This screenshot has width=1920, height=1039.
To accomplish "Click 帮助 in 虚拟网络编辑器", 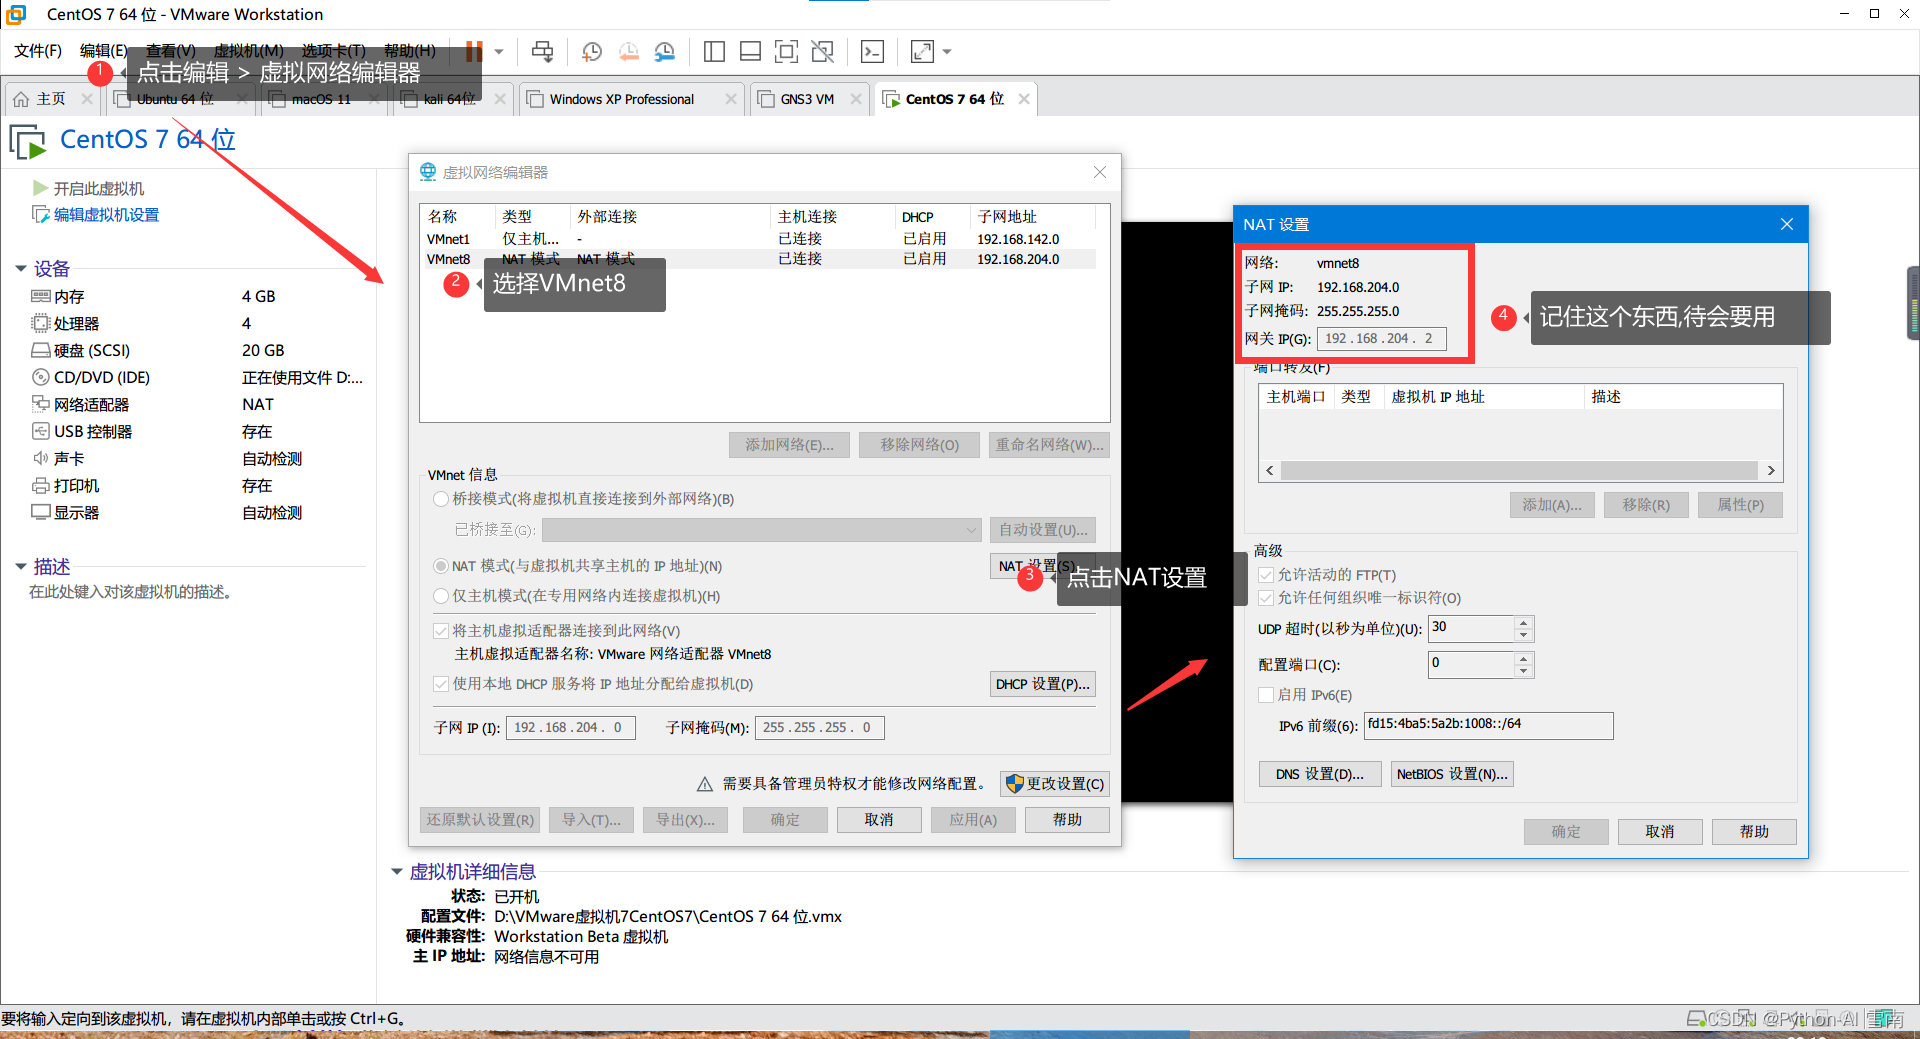I will pos(1067,820).
